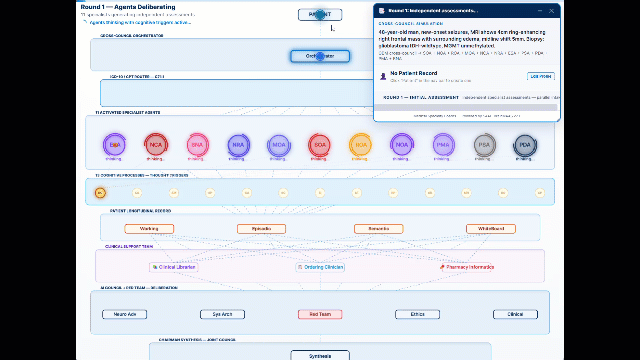Viewport: 640px width, 360px height.
Task: Select the NCA specialist agent circle
Action: [156, 145]
